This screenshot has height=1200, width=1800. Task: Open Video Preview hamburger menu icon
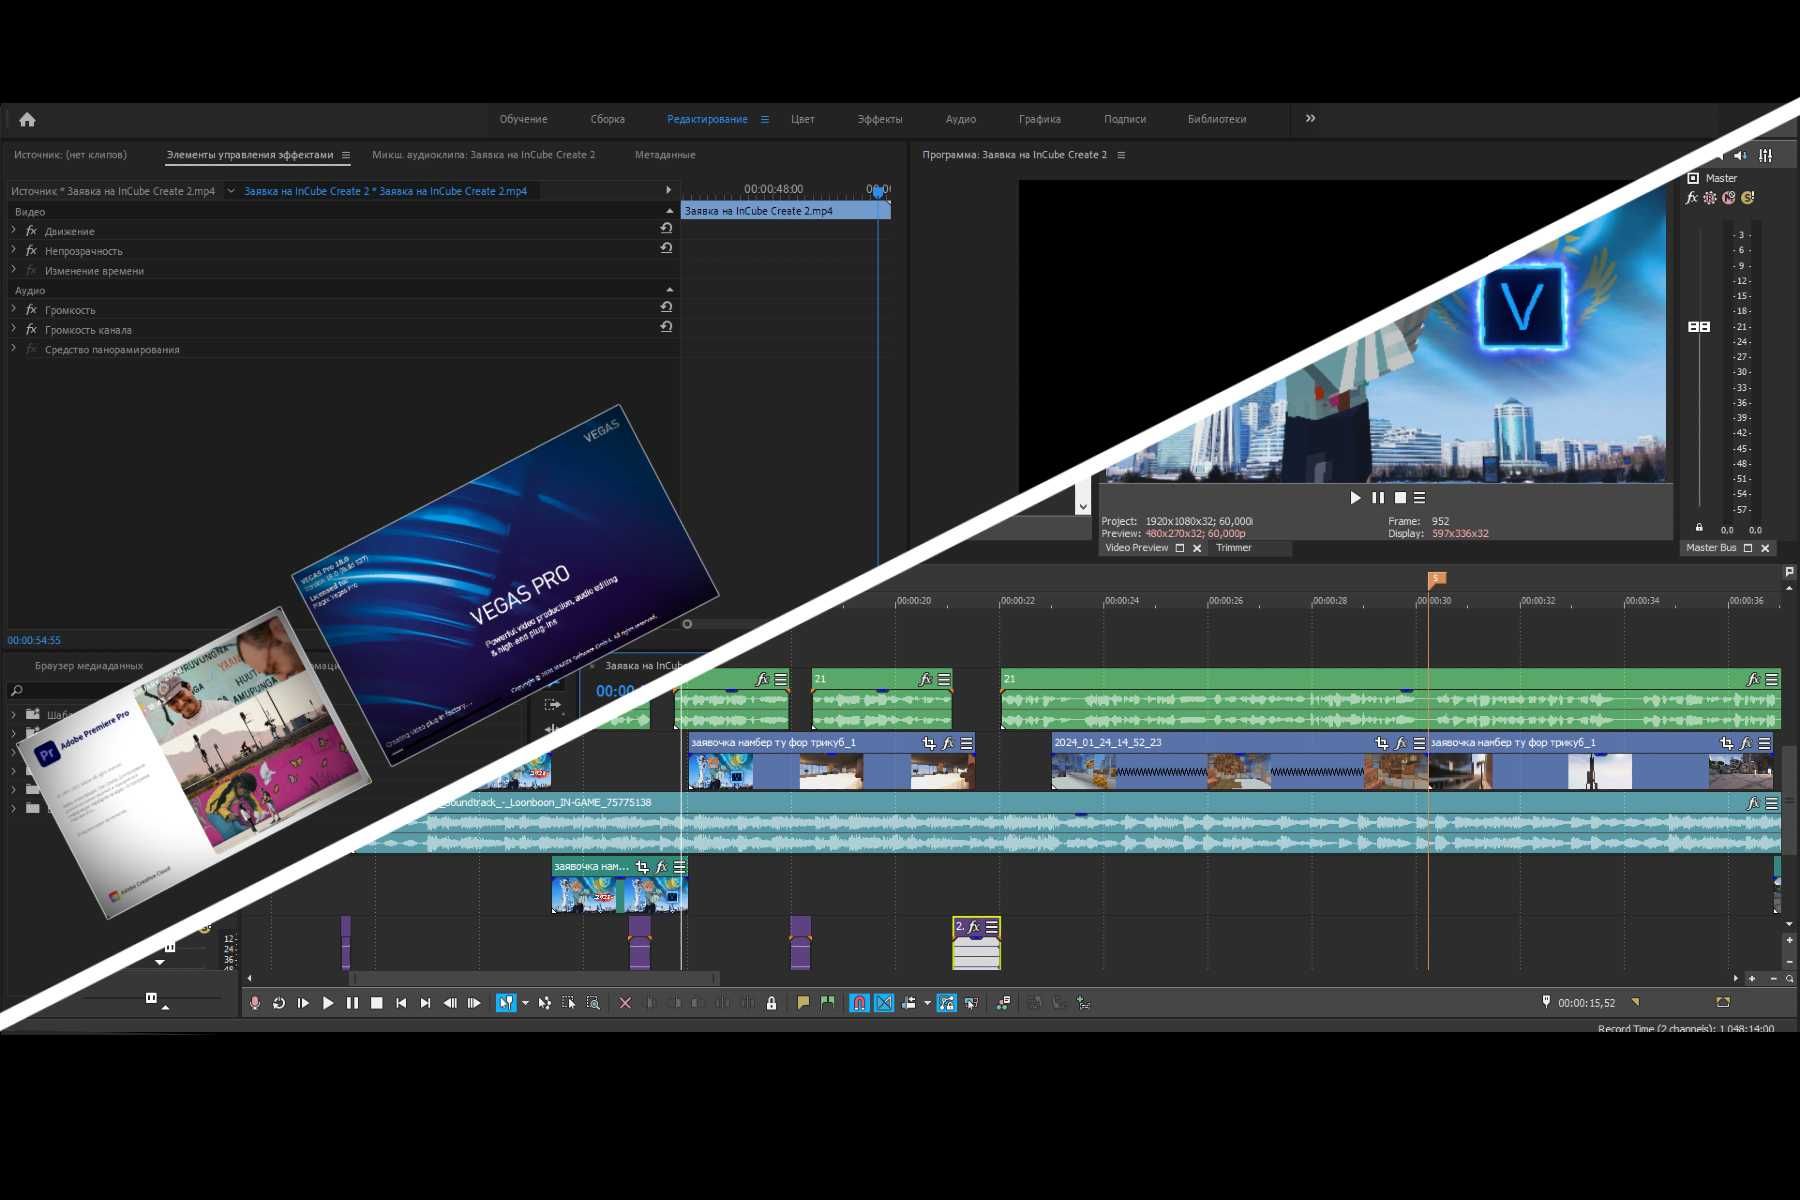(1419, 498)
